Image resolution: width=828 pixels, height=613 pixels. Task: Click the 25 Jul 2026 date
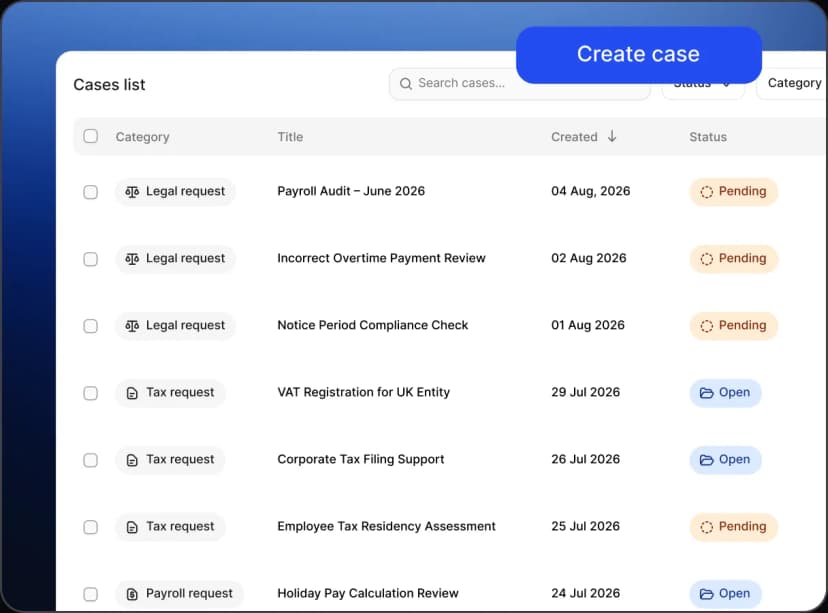point(586,526)
